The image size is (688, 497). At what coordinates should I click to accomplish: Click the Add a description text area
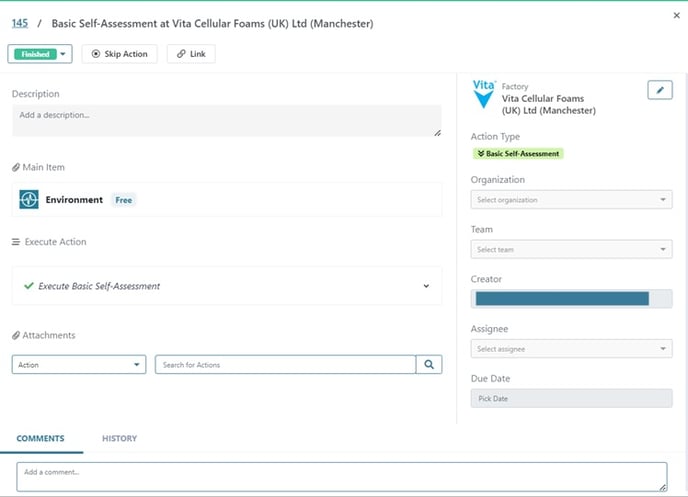[x=226, y=121]
